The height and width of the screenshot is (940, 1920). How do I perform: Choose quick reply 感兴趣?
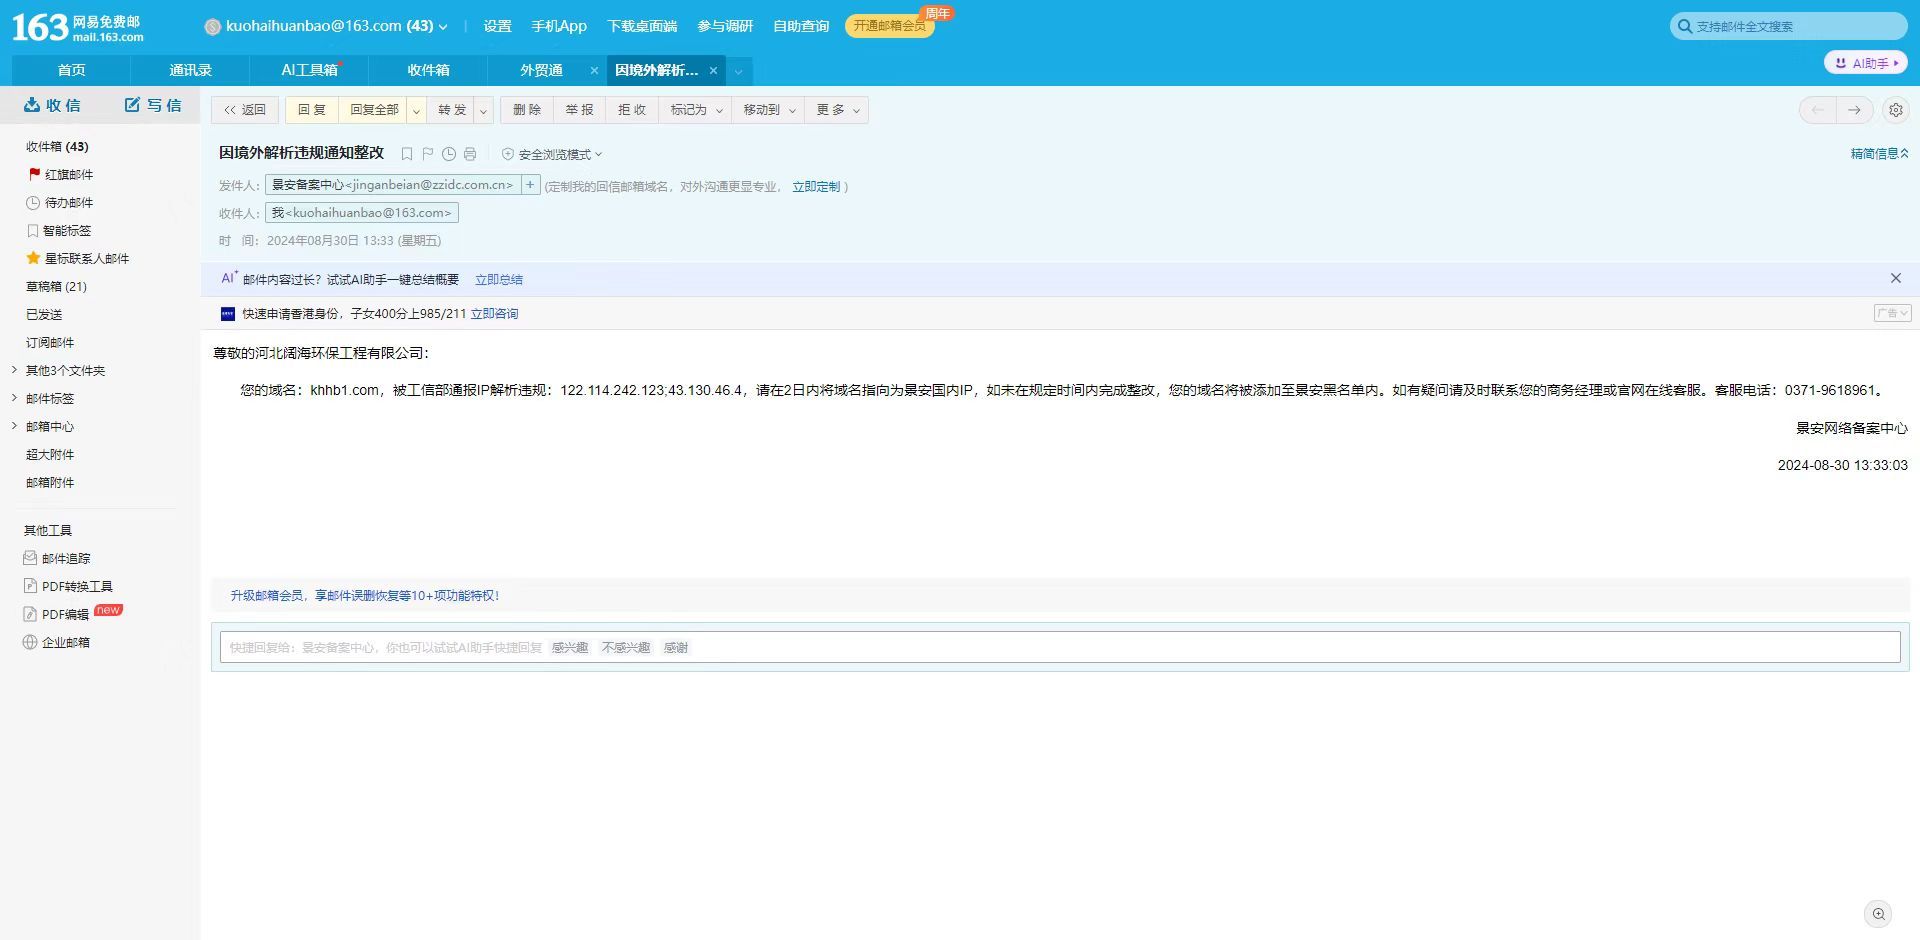tap(570, 648)
